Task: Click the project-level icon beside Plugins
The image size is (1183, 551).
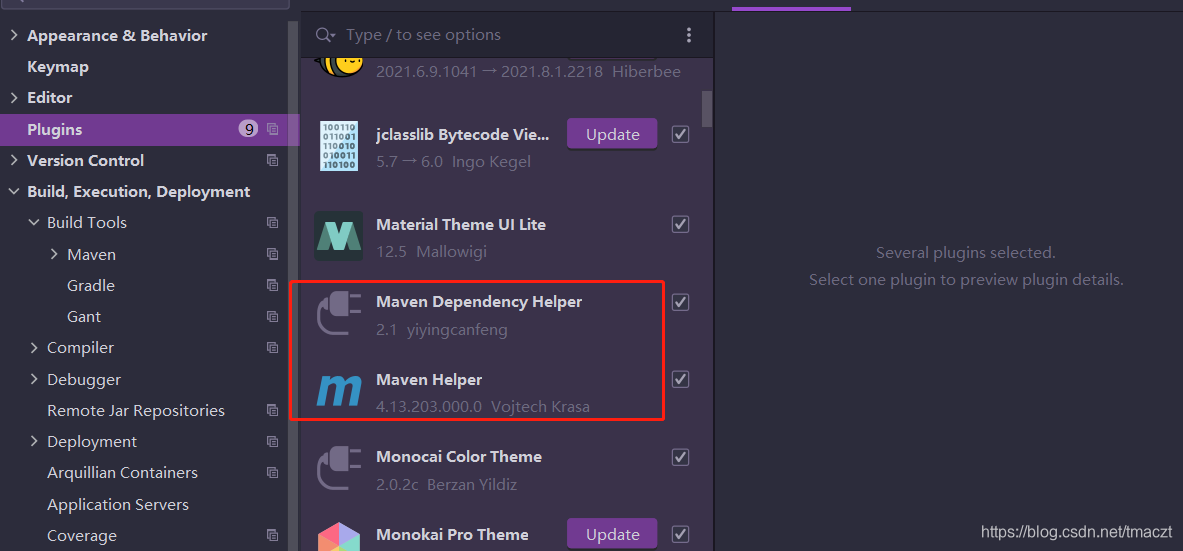Action: pyautogui.click(x=272, y=129)
